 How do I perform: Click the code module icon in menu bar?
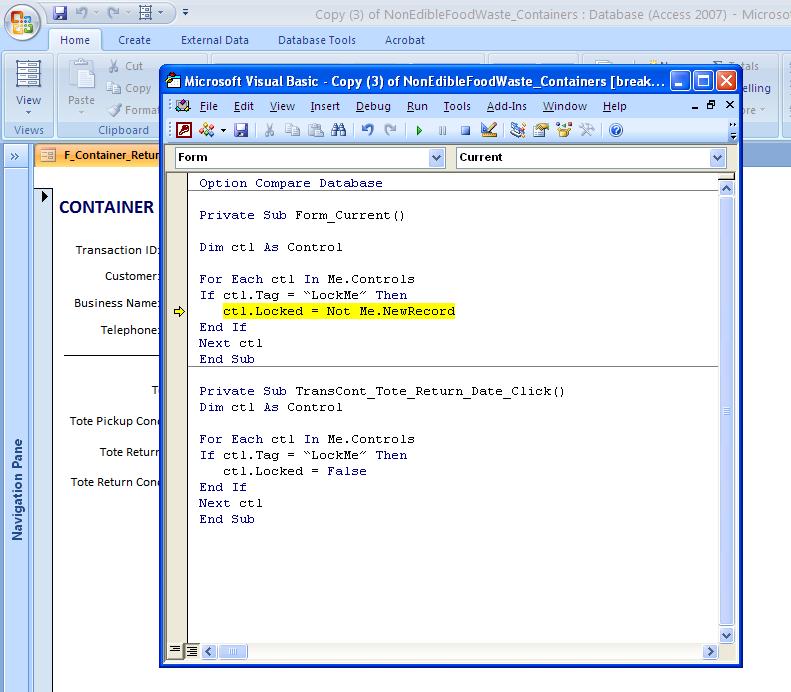(x=183, y=106)
